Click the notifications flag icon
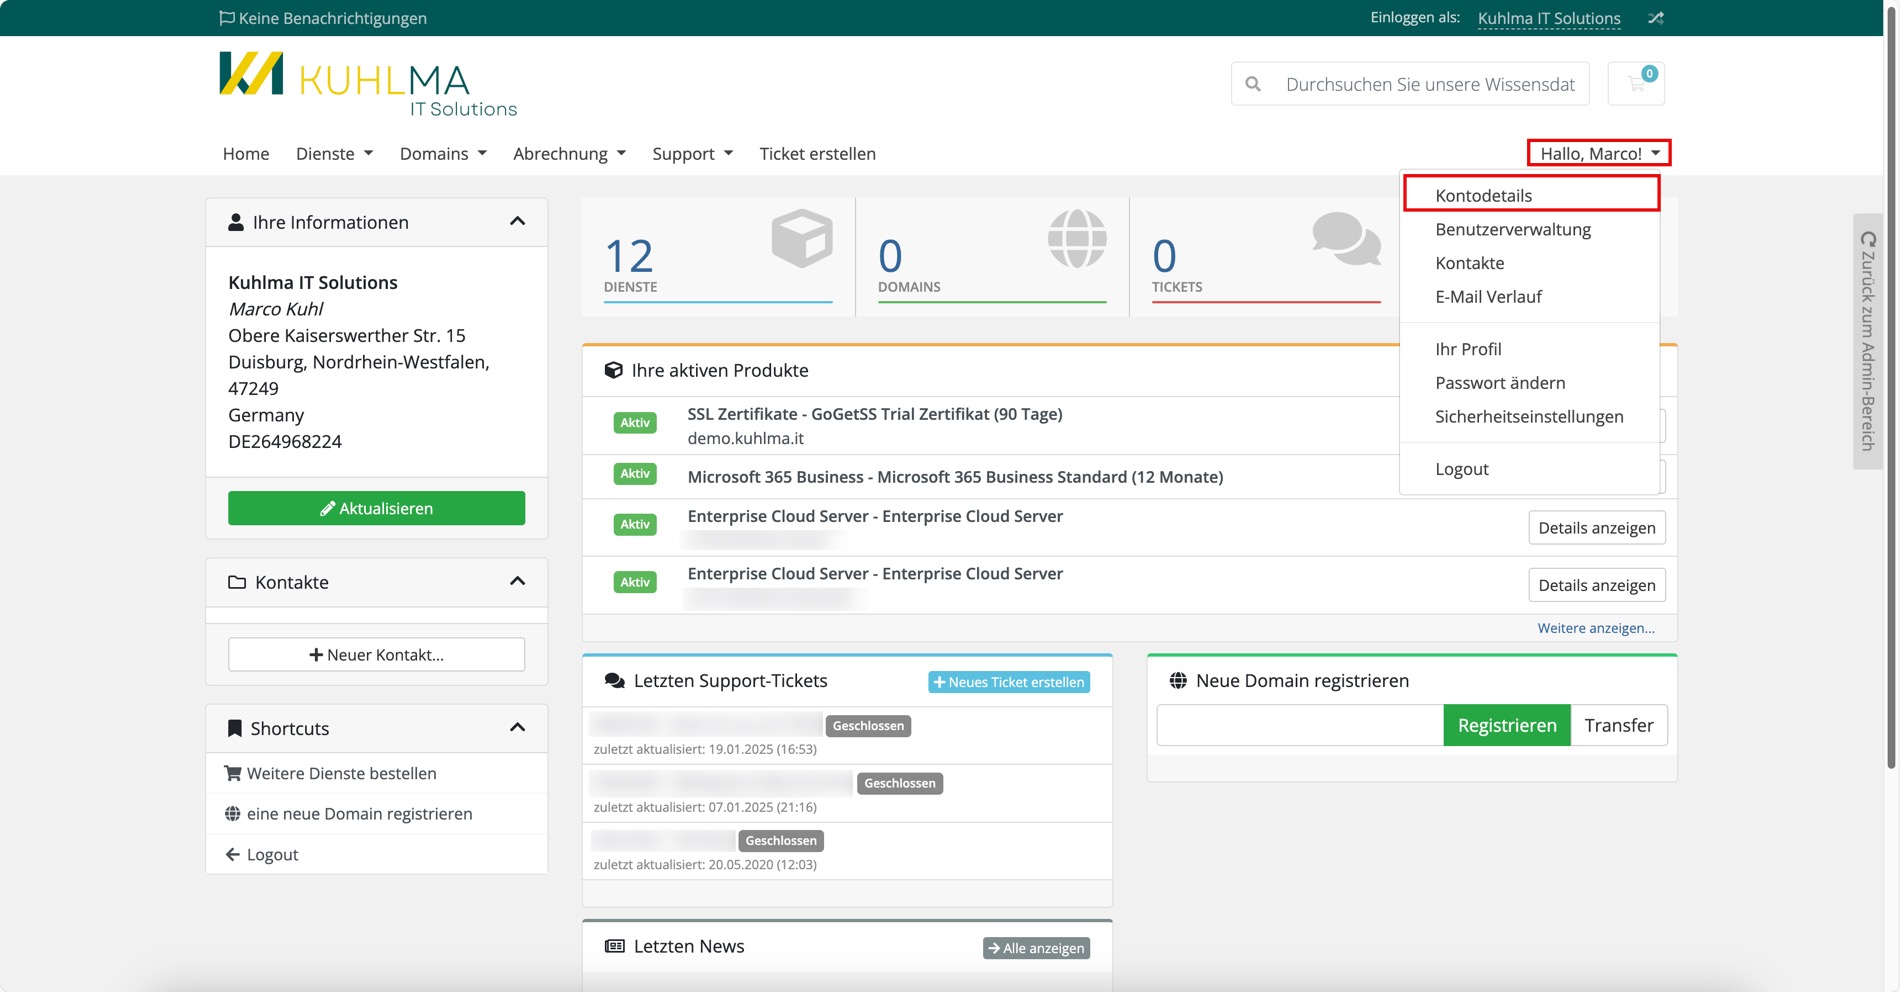Image resolution: width=1900 pixels, height=992 pixels. coord(227,18)
